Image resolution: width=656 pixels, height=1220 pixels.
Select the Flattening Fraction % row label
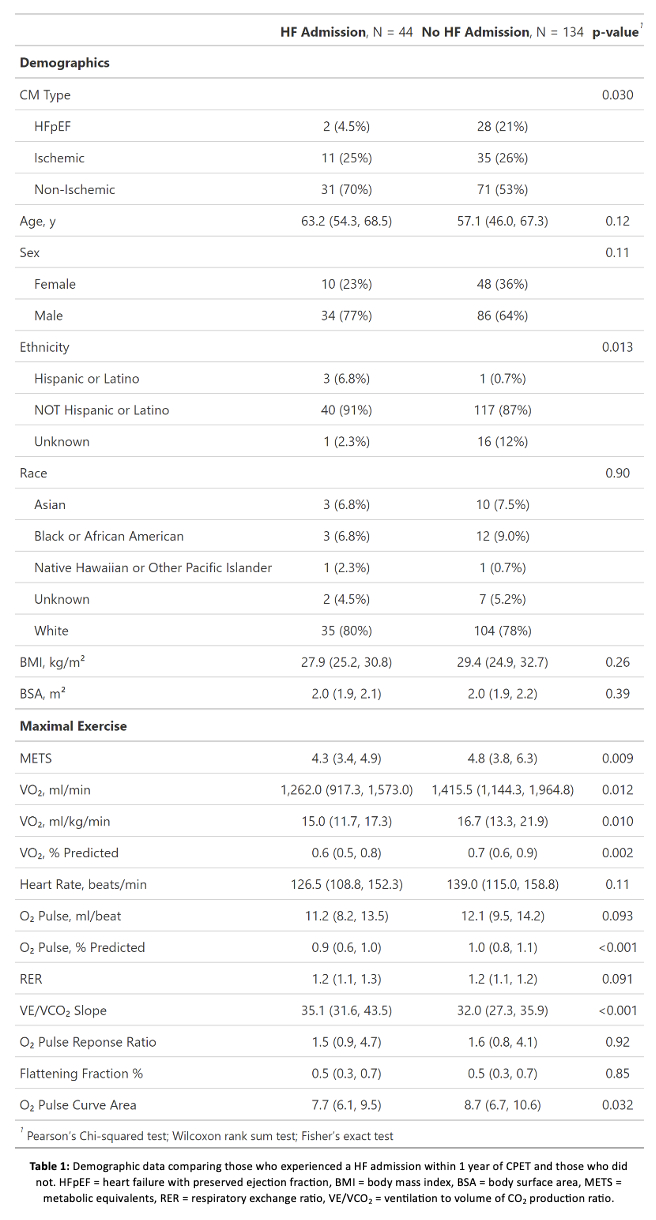(82, 1074)
